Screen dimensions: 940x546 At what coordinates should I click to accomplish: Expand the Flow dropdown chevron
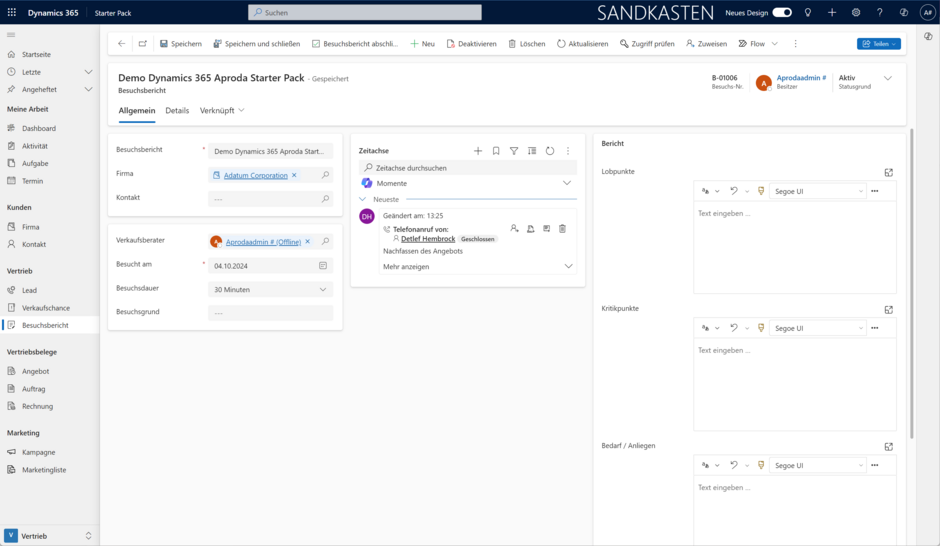775,44
